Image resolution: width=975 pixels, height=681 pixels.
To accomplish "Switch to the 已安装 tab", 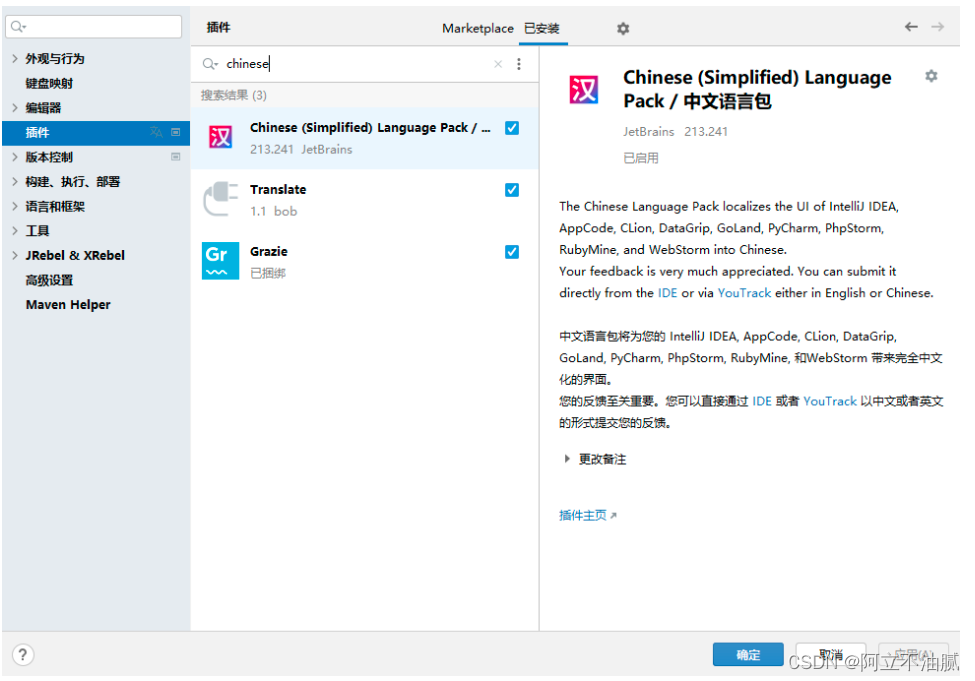I will tap(542, 29).
